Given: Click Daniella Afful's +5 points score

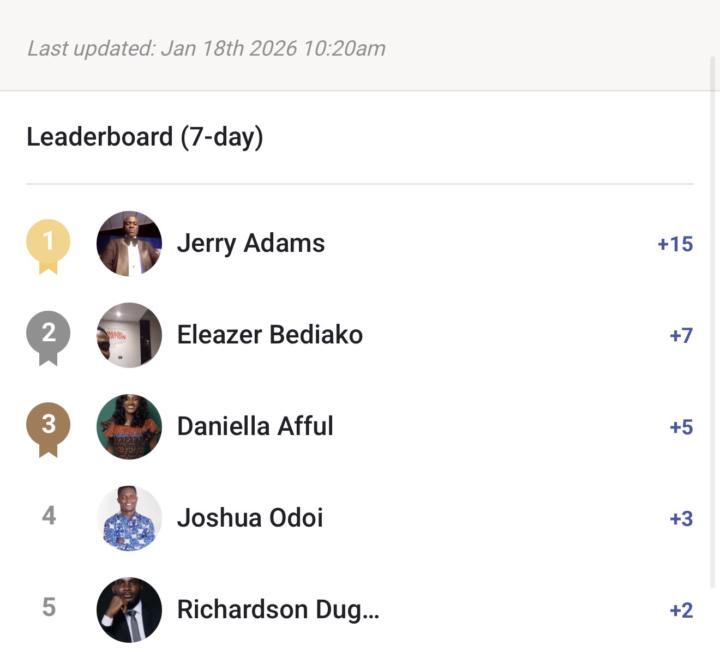Looking at the screenshot, I should click(681, 428).
